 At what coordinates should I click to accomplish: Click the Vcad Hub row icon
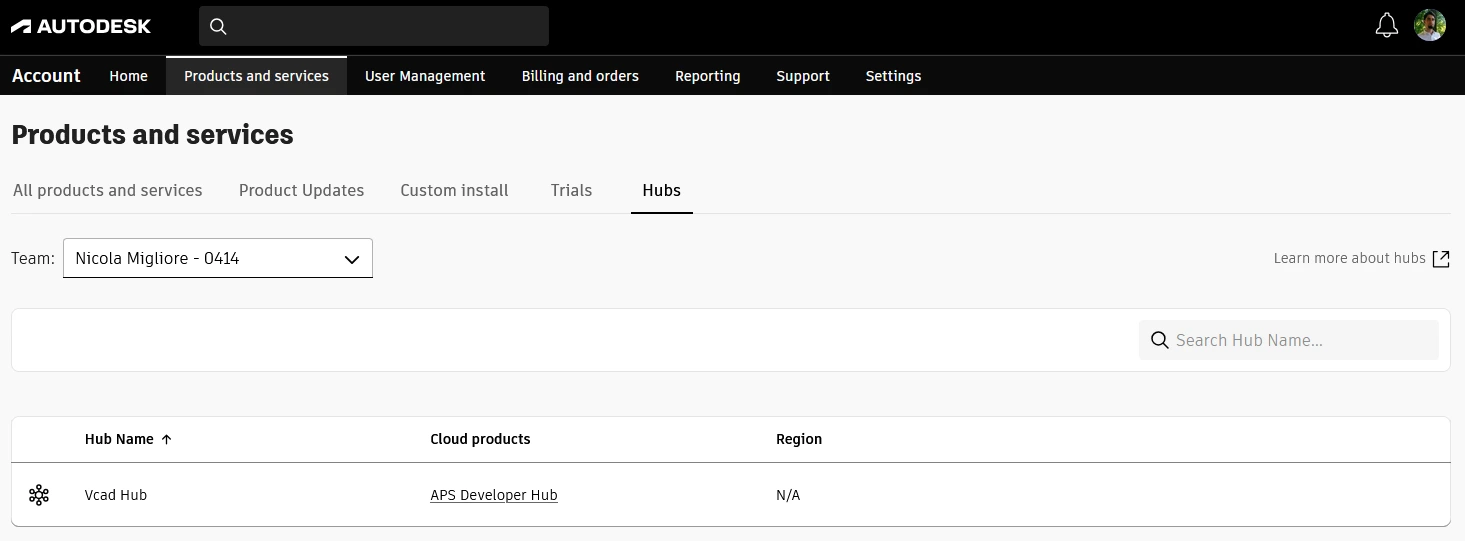[39, 495]
